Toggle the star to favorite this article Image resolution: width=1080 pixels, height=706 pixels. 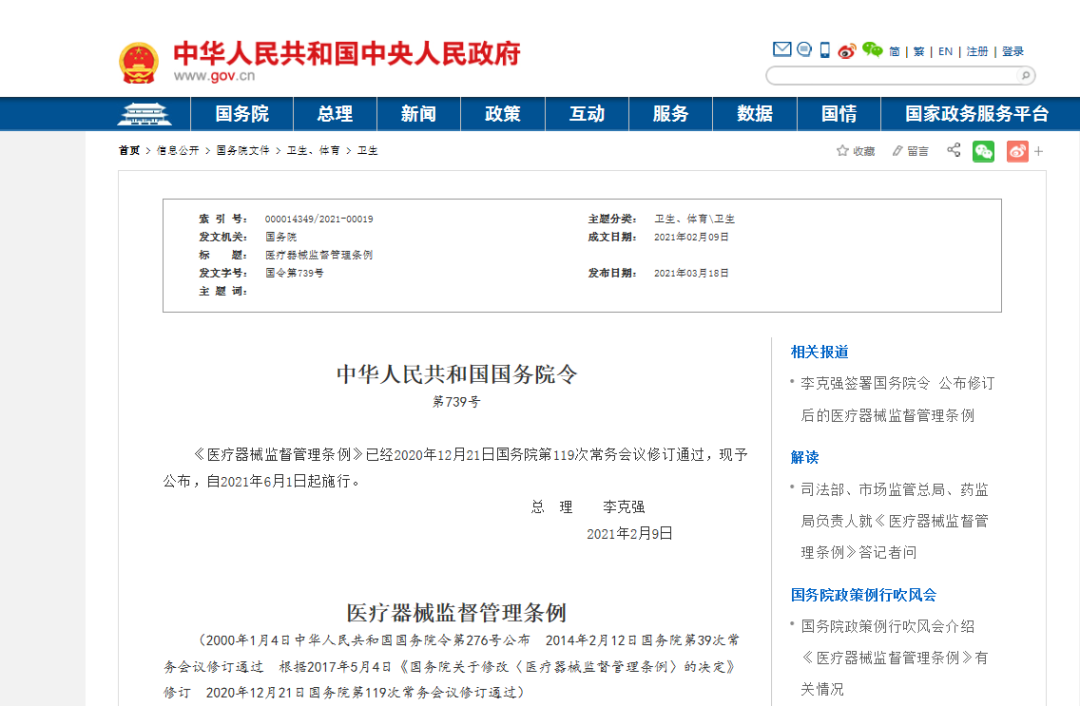coord(843,150)
